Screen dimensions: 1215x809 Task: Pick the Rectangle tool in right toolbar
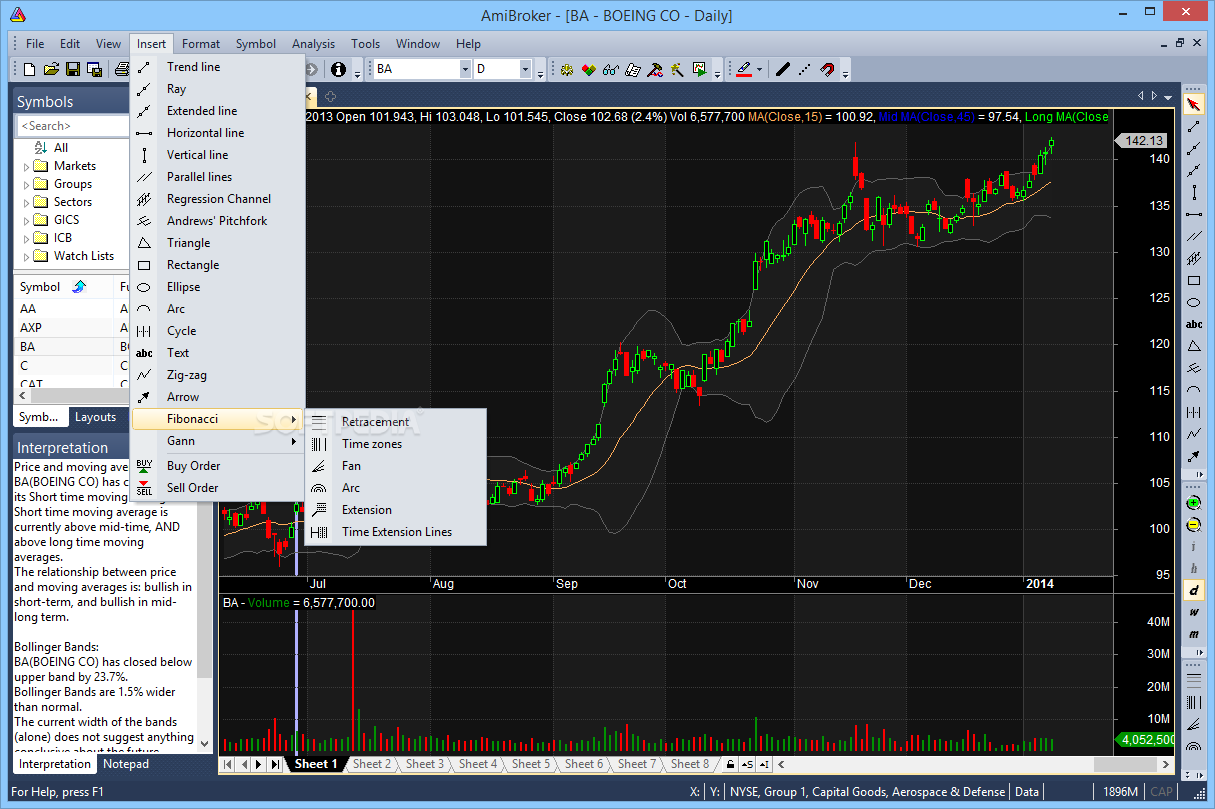(x=1194, y=280)
